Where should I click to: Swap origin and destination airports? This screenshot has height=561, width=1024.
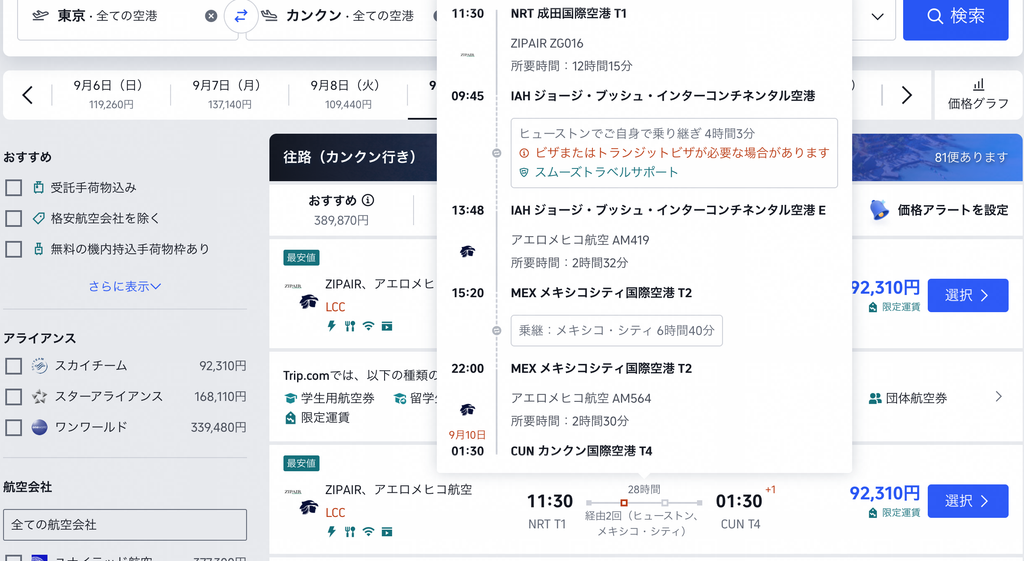click(x=241, y=16)
